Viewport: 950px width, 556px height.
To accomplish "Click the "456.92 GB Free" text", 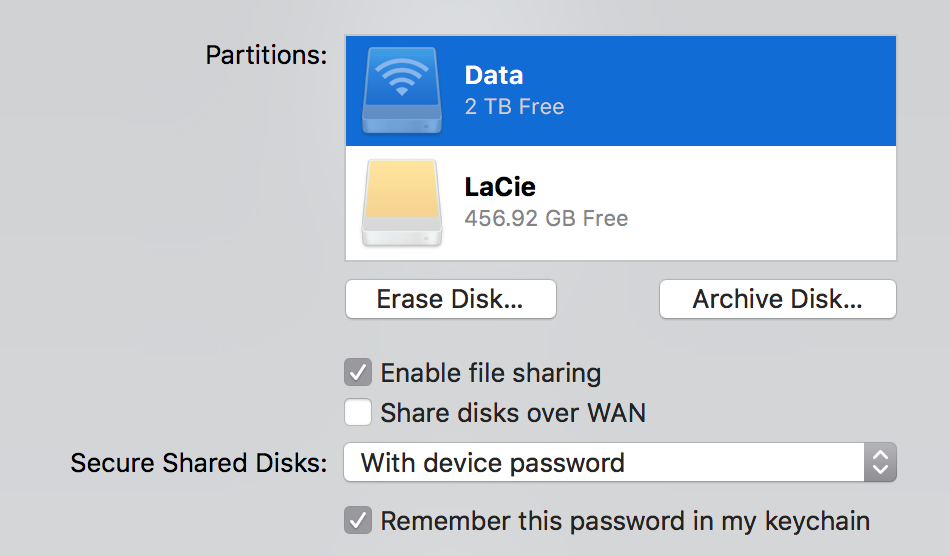I will click(x=546, y=218).
